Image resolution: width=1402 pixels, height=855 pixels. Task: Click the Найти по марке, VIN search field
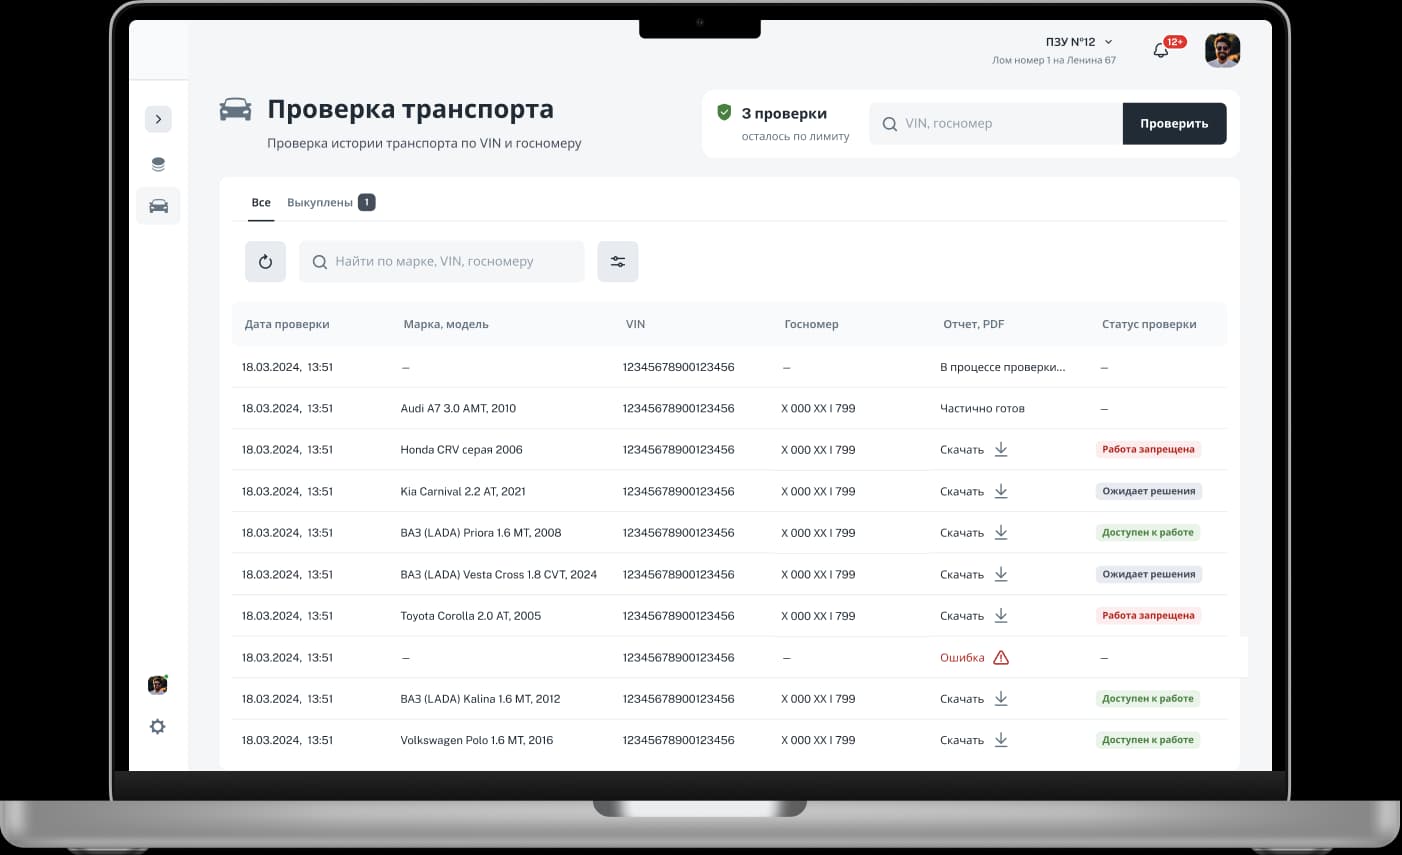(441, 262)
